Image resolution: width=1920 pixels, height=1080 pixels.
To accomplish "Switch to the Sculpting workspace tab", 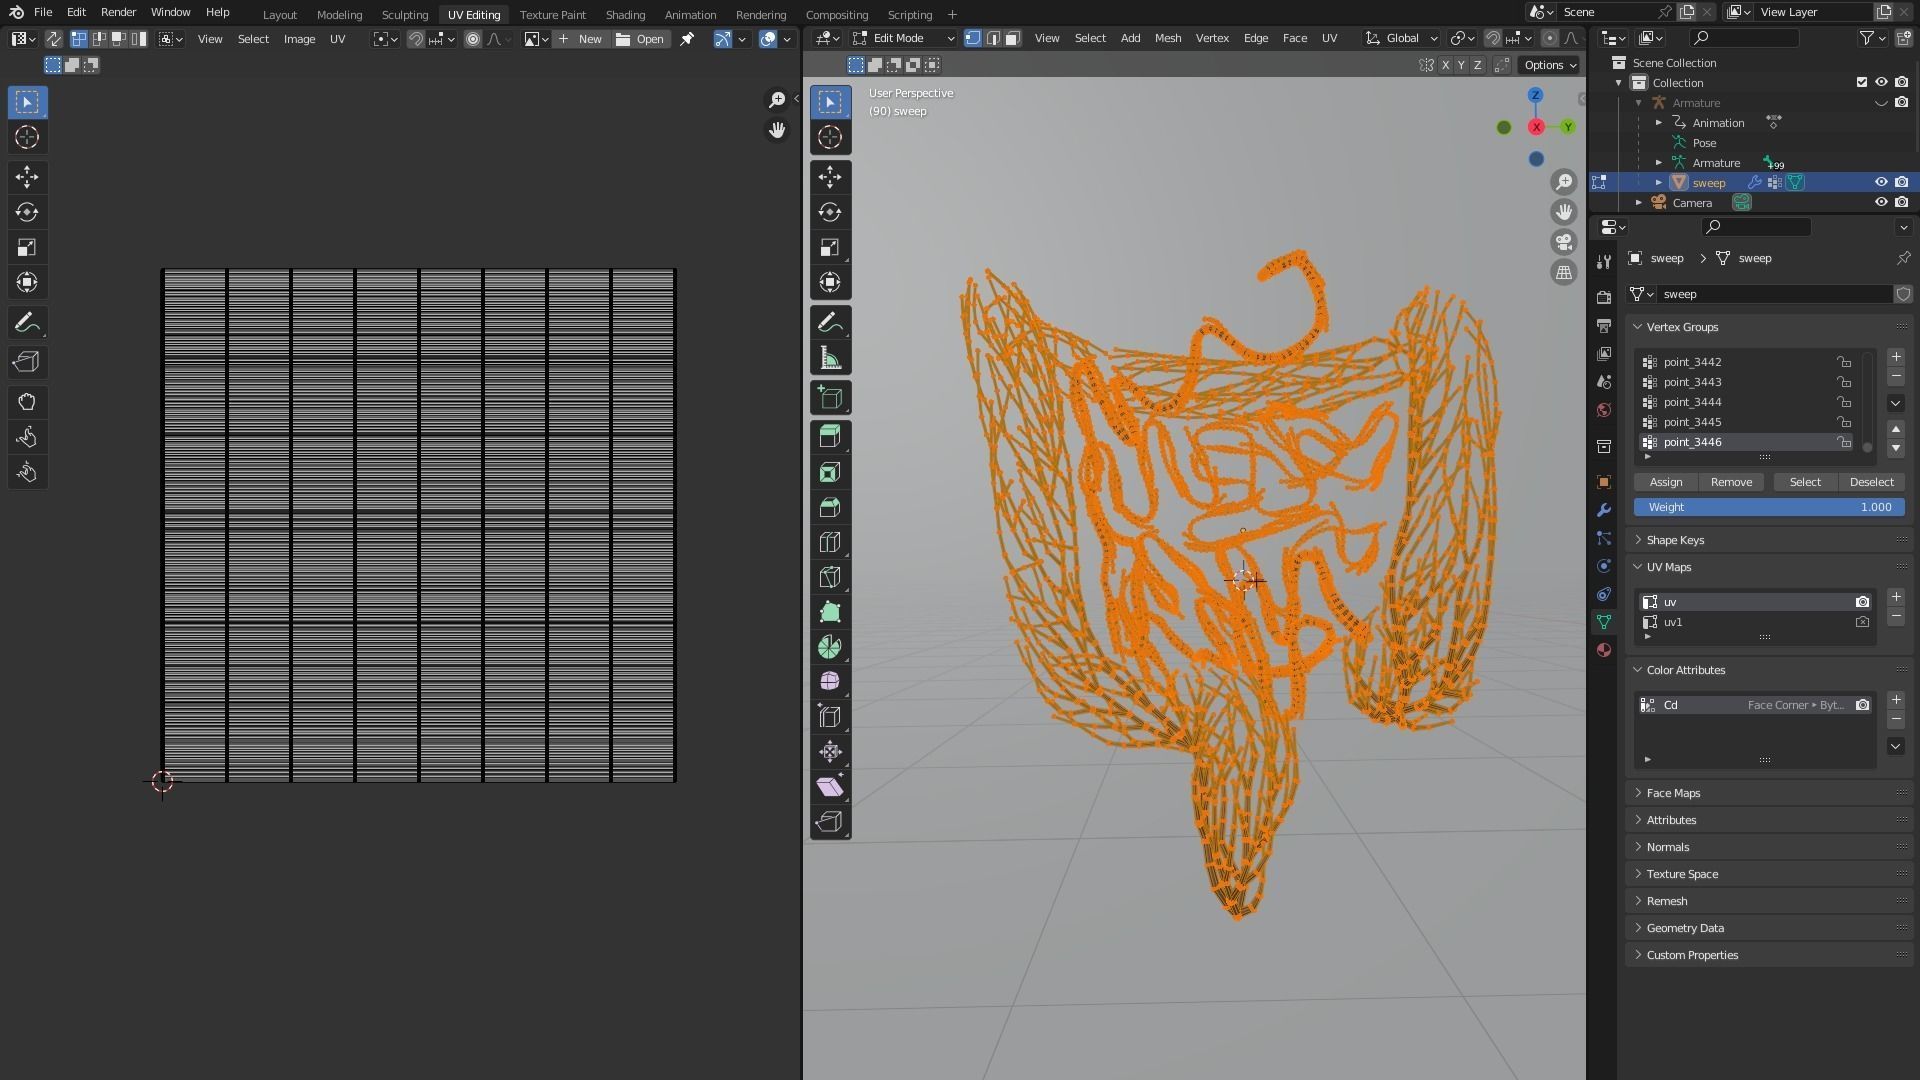I will point(404,15).
